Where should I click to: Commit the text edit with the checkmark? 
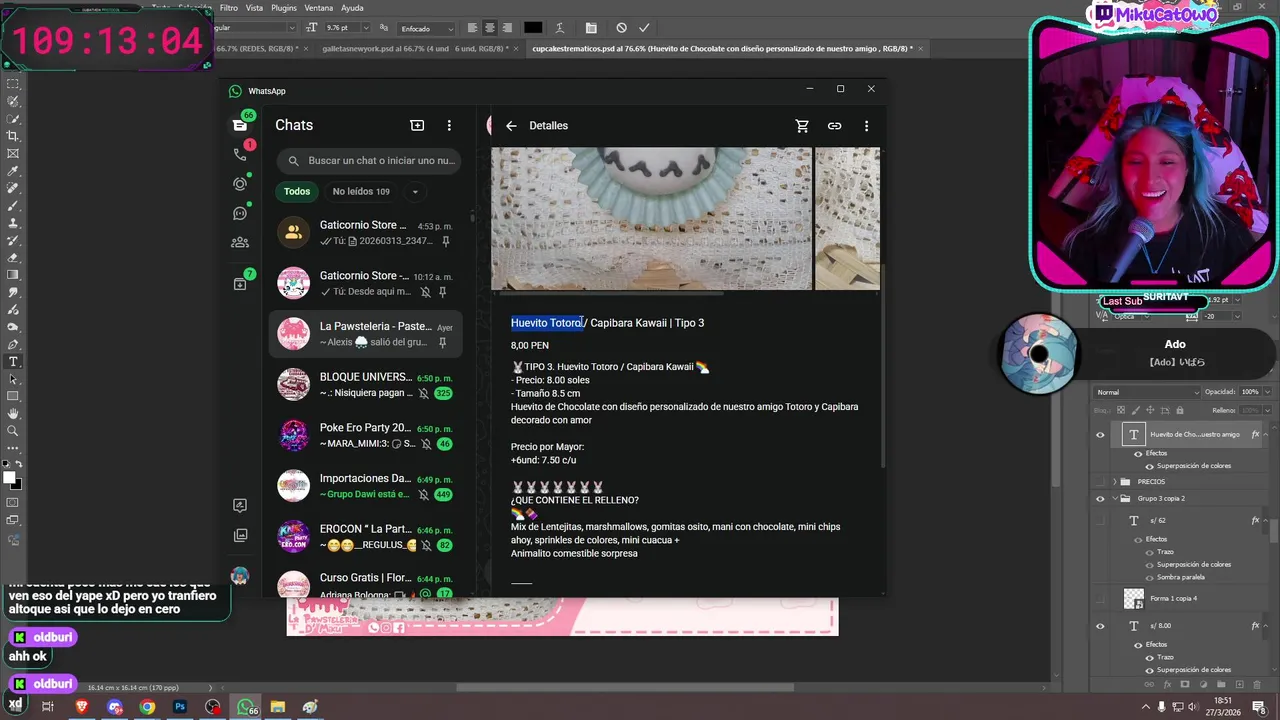point(644,28)
